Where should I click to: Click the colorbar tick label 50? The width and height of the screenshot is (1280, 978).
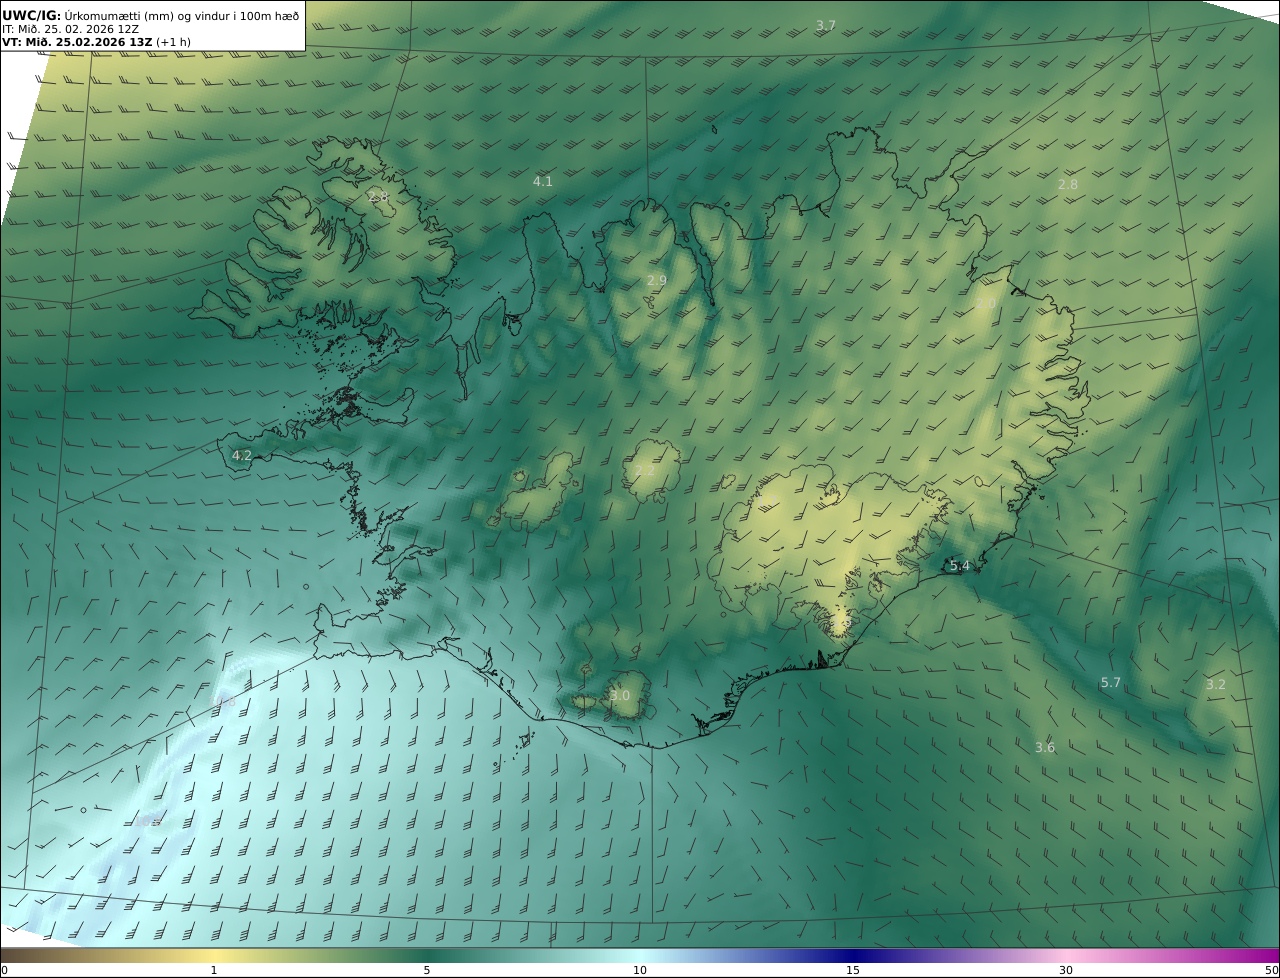click(1271, 970)
